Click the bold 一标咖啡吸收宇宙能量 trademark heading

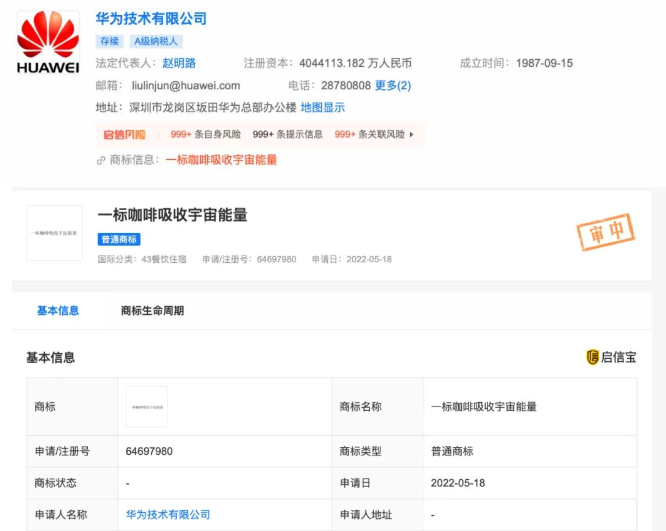pos(172,215)
